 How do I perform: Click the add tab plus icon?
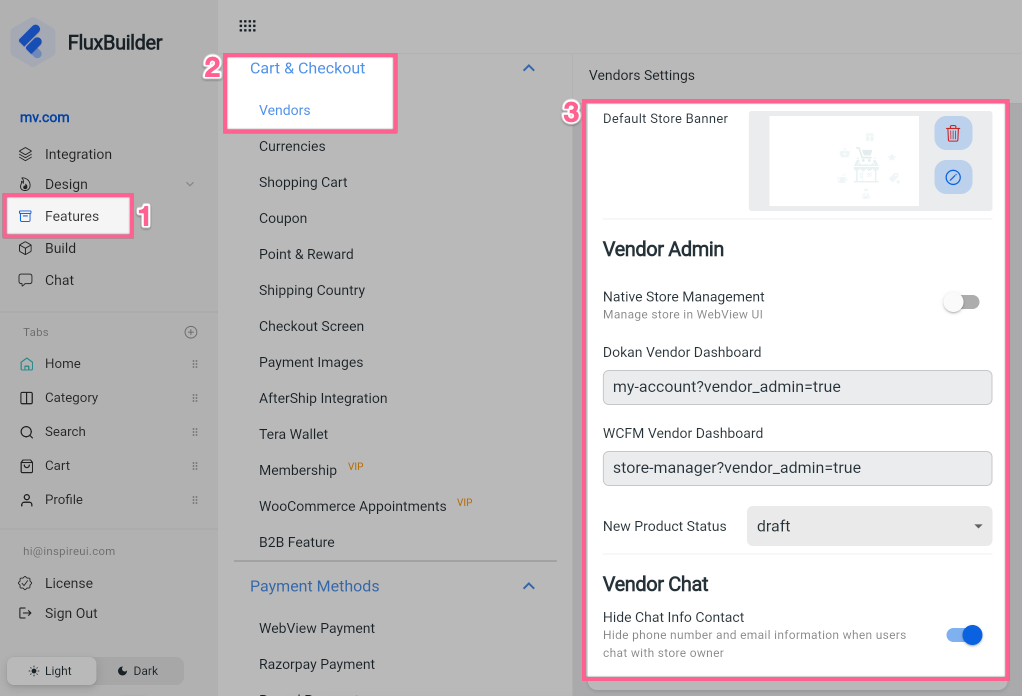point(191,332)
